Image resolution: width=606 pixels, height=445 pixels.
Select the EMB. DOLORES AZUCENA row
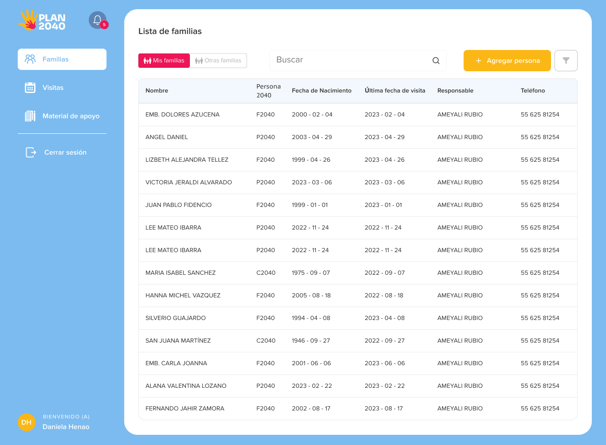[x=358, y=114]
